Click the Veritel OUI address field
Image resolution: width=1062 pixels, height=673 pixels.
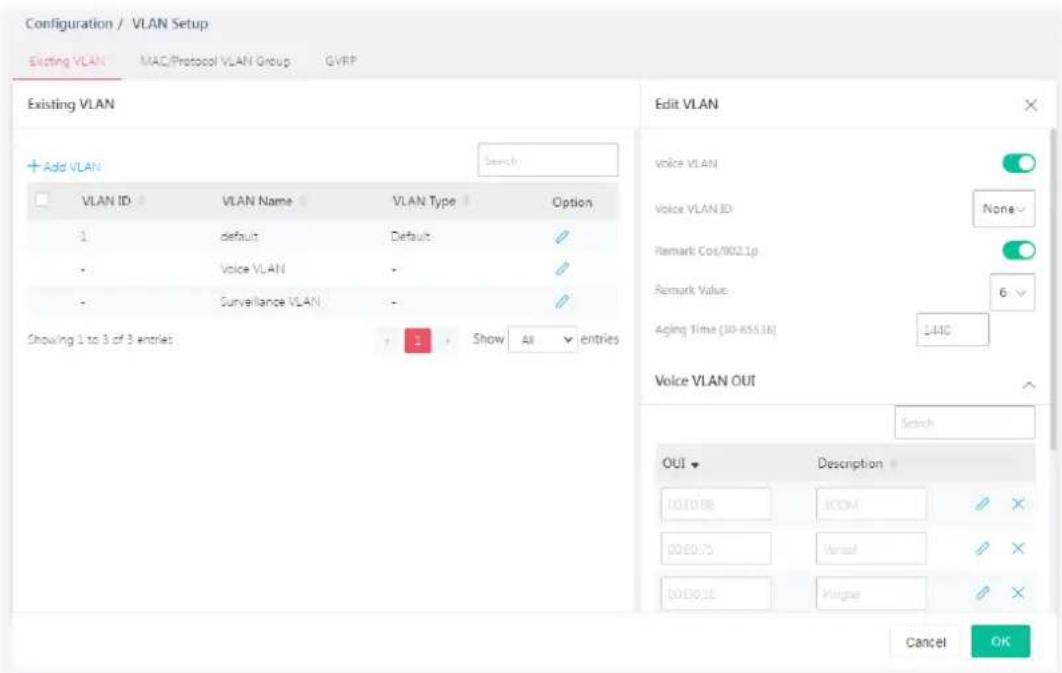715,548
